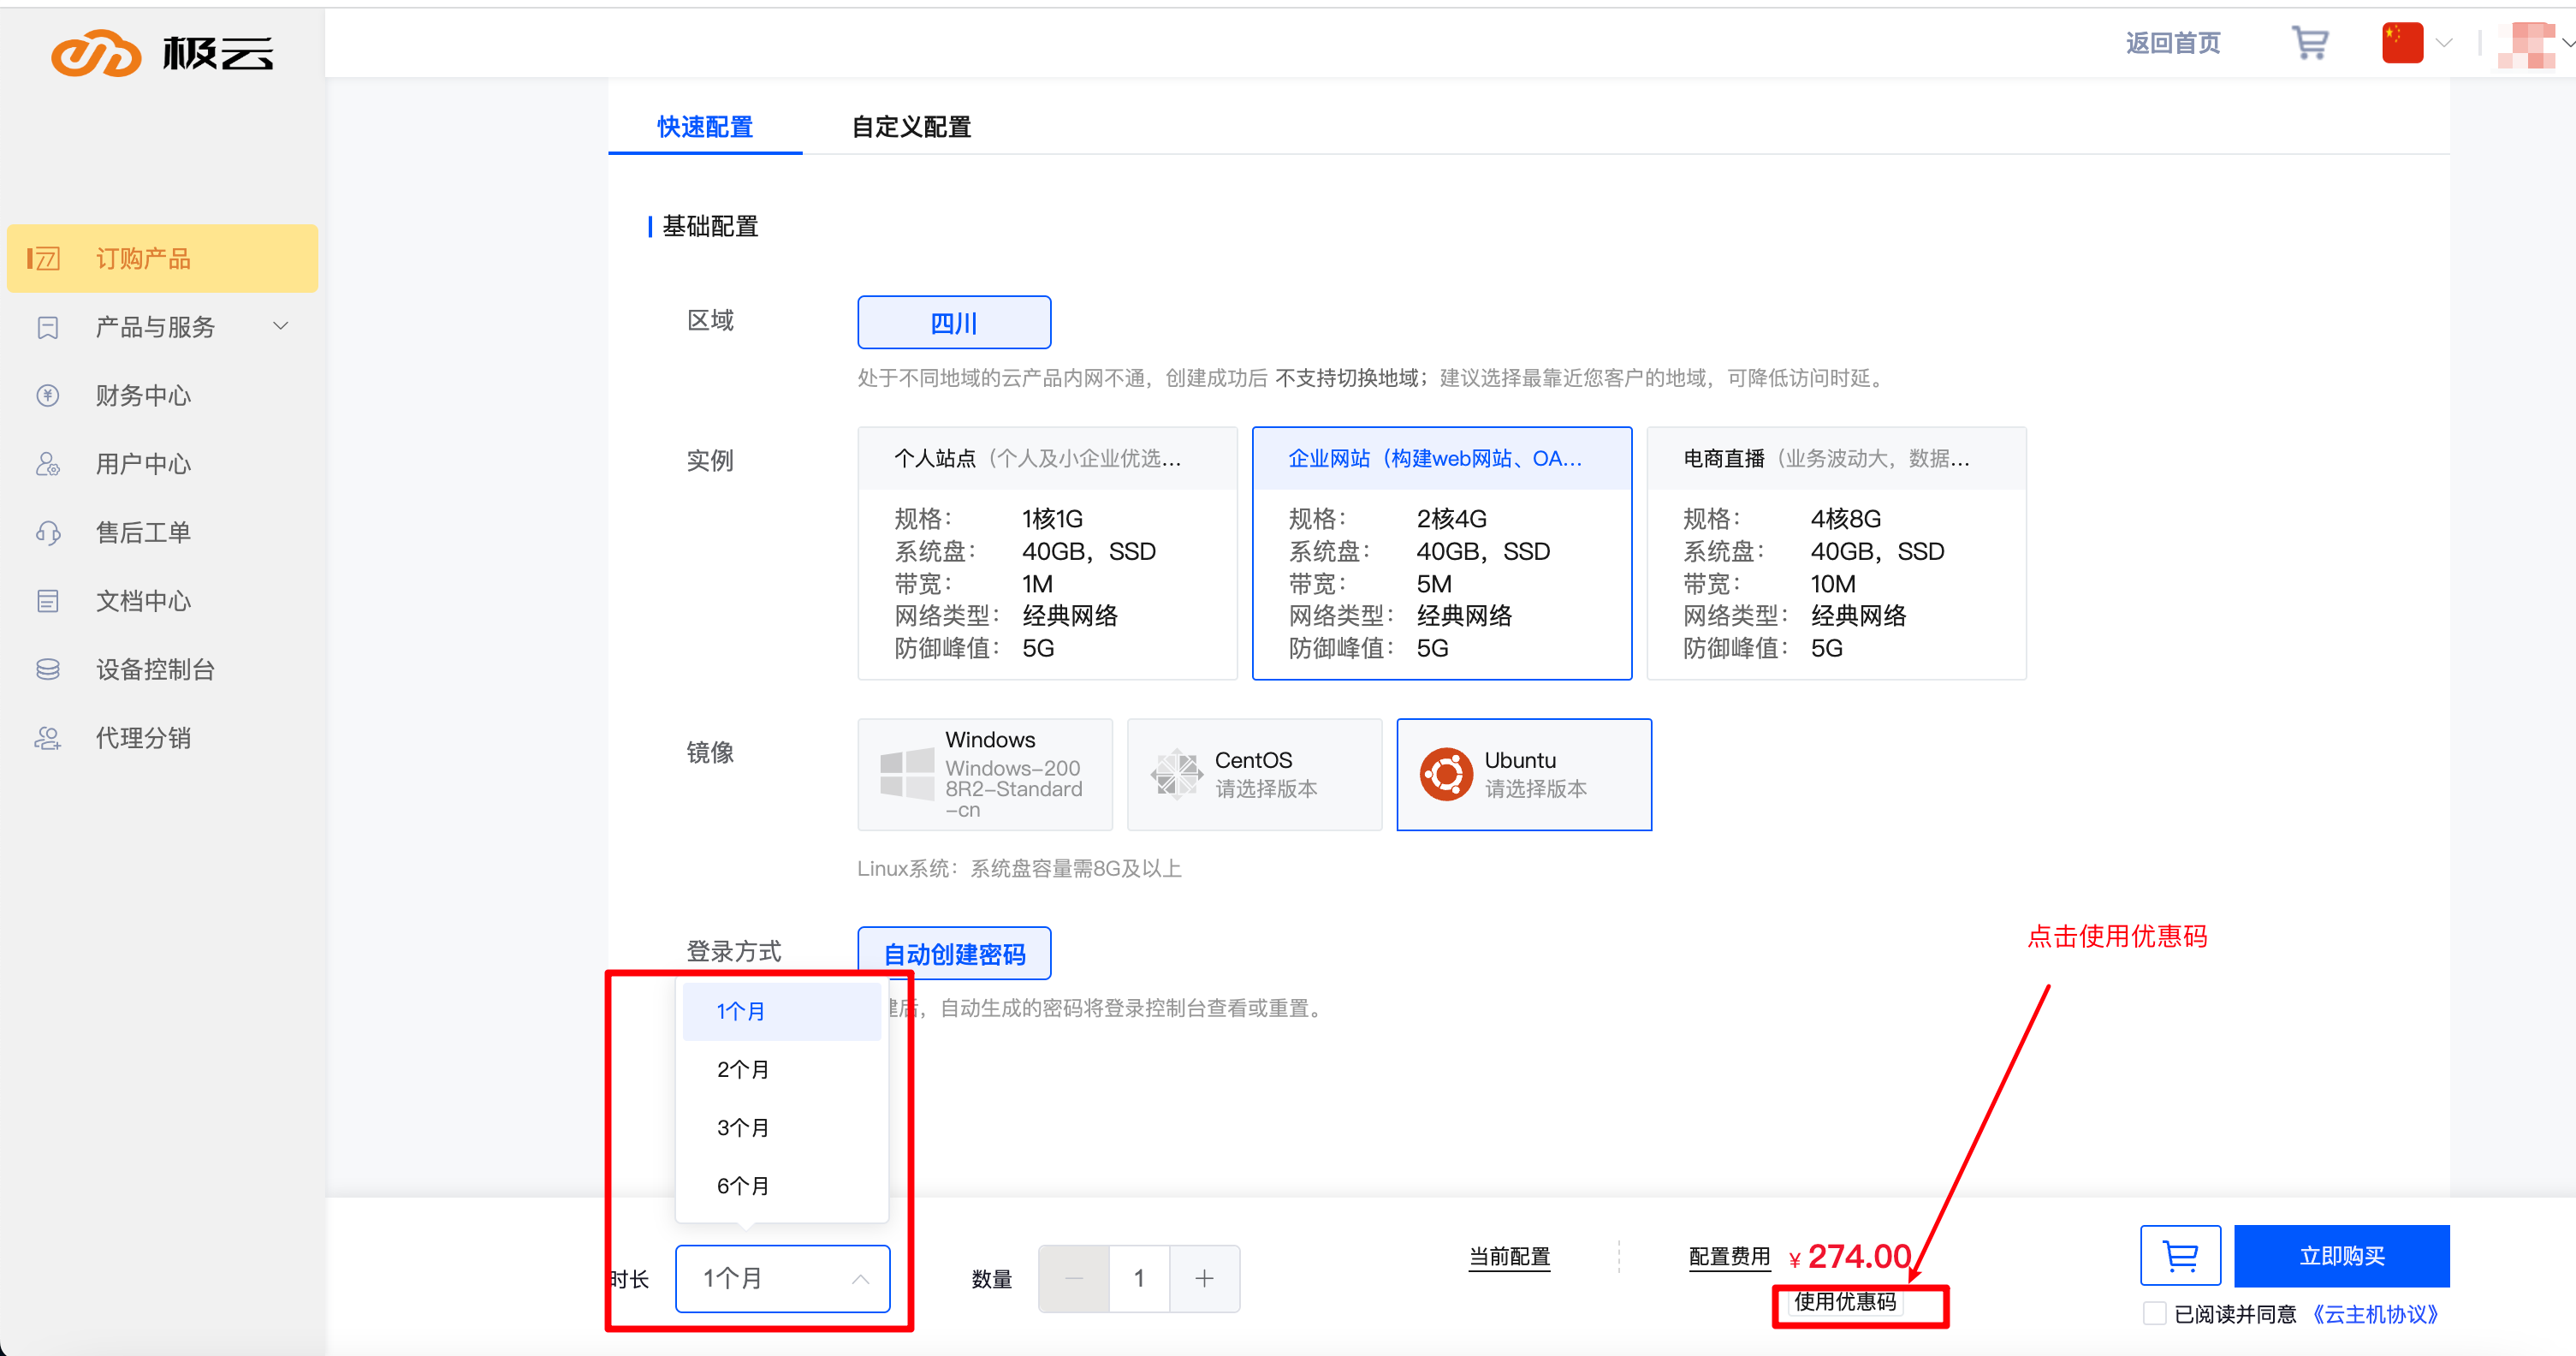Viewport: 2576px width, 1356px height.
Task: Open the 文档中心 sidebar item
Action: point(143,601)
